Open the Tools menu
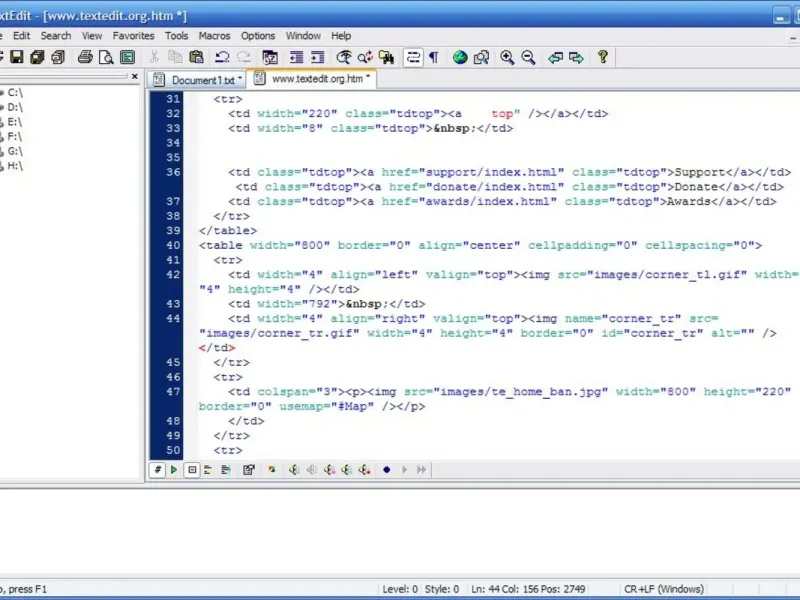Viewport: 800px width, 600px height. click(x=177, y=36)
